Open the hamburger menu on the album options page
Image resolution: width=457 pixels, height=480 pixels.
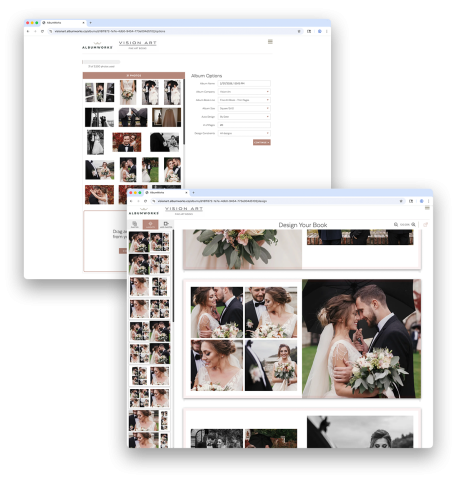point(270,42)
